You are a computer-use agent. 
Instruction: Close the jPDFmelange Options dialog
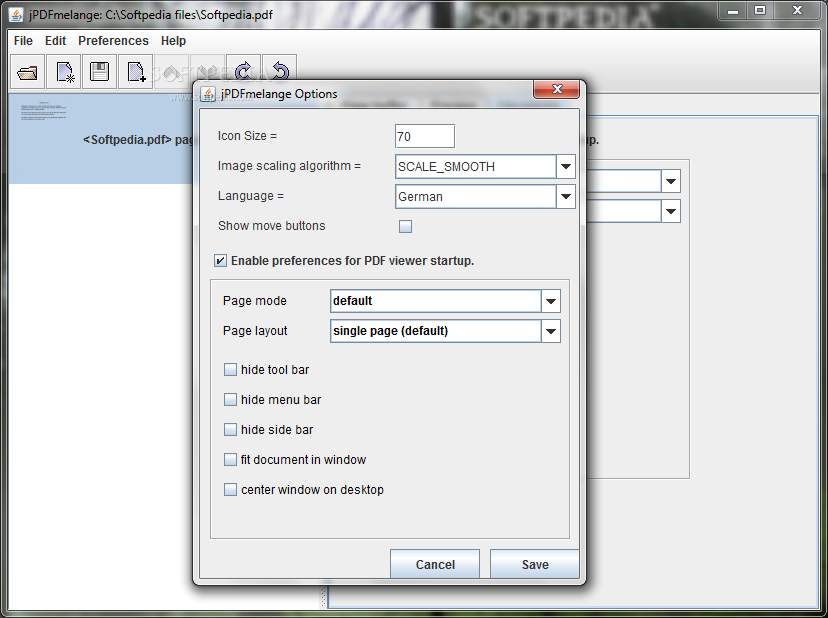[557, 89]
